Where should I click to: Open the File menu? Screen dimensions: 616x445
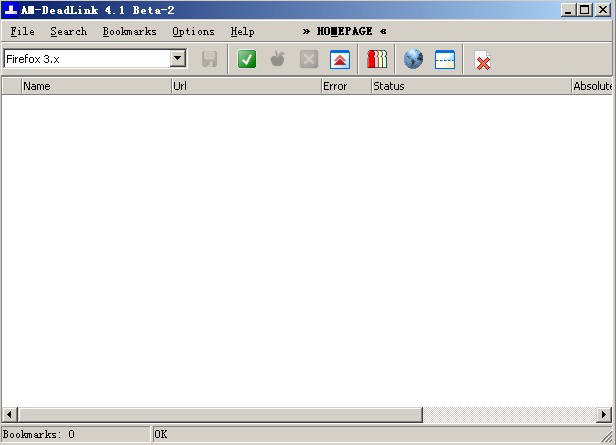(x=22, y=31)
